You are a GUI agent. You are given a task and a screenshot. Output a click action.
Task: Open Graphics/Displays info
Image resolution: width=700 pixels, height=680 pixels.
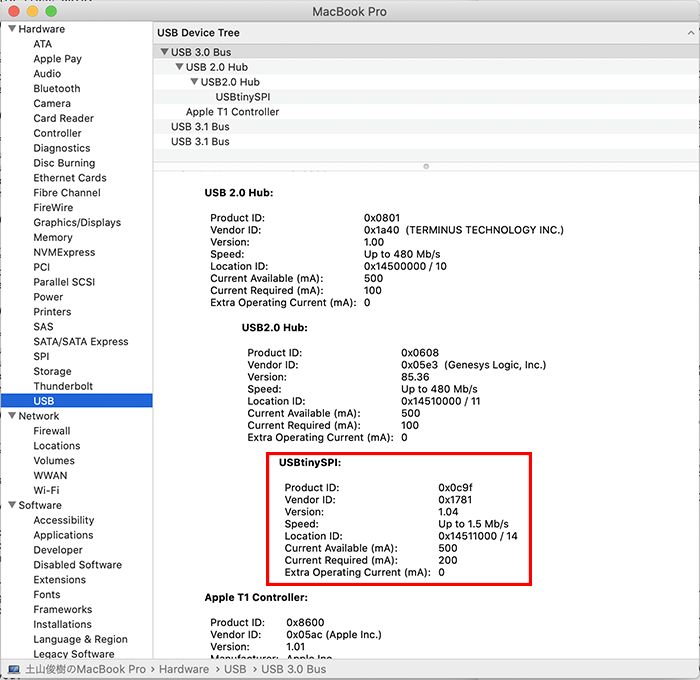point(77,222)
